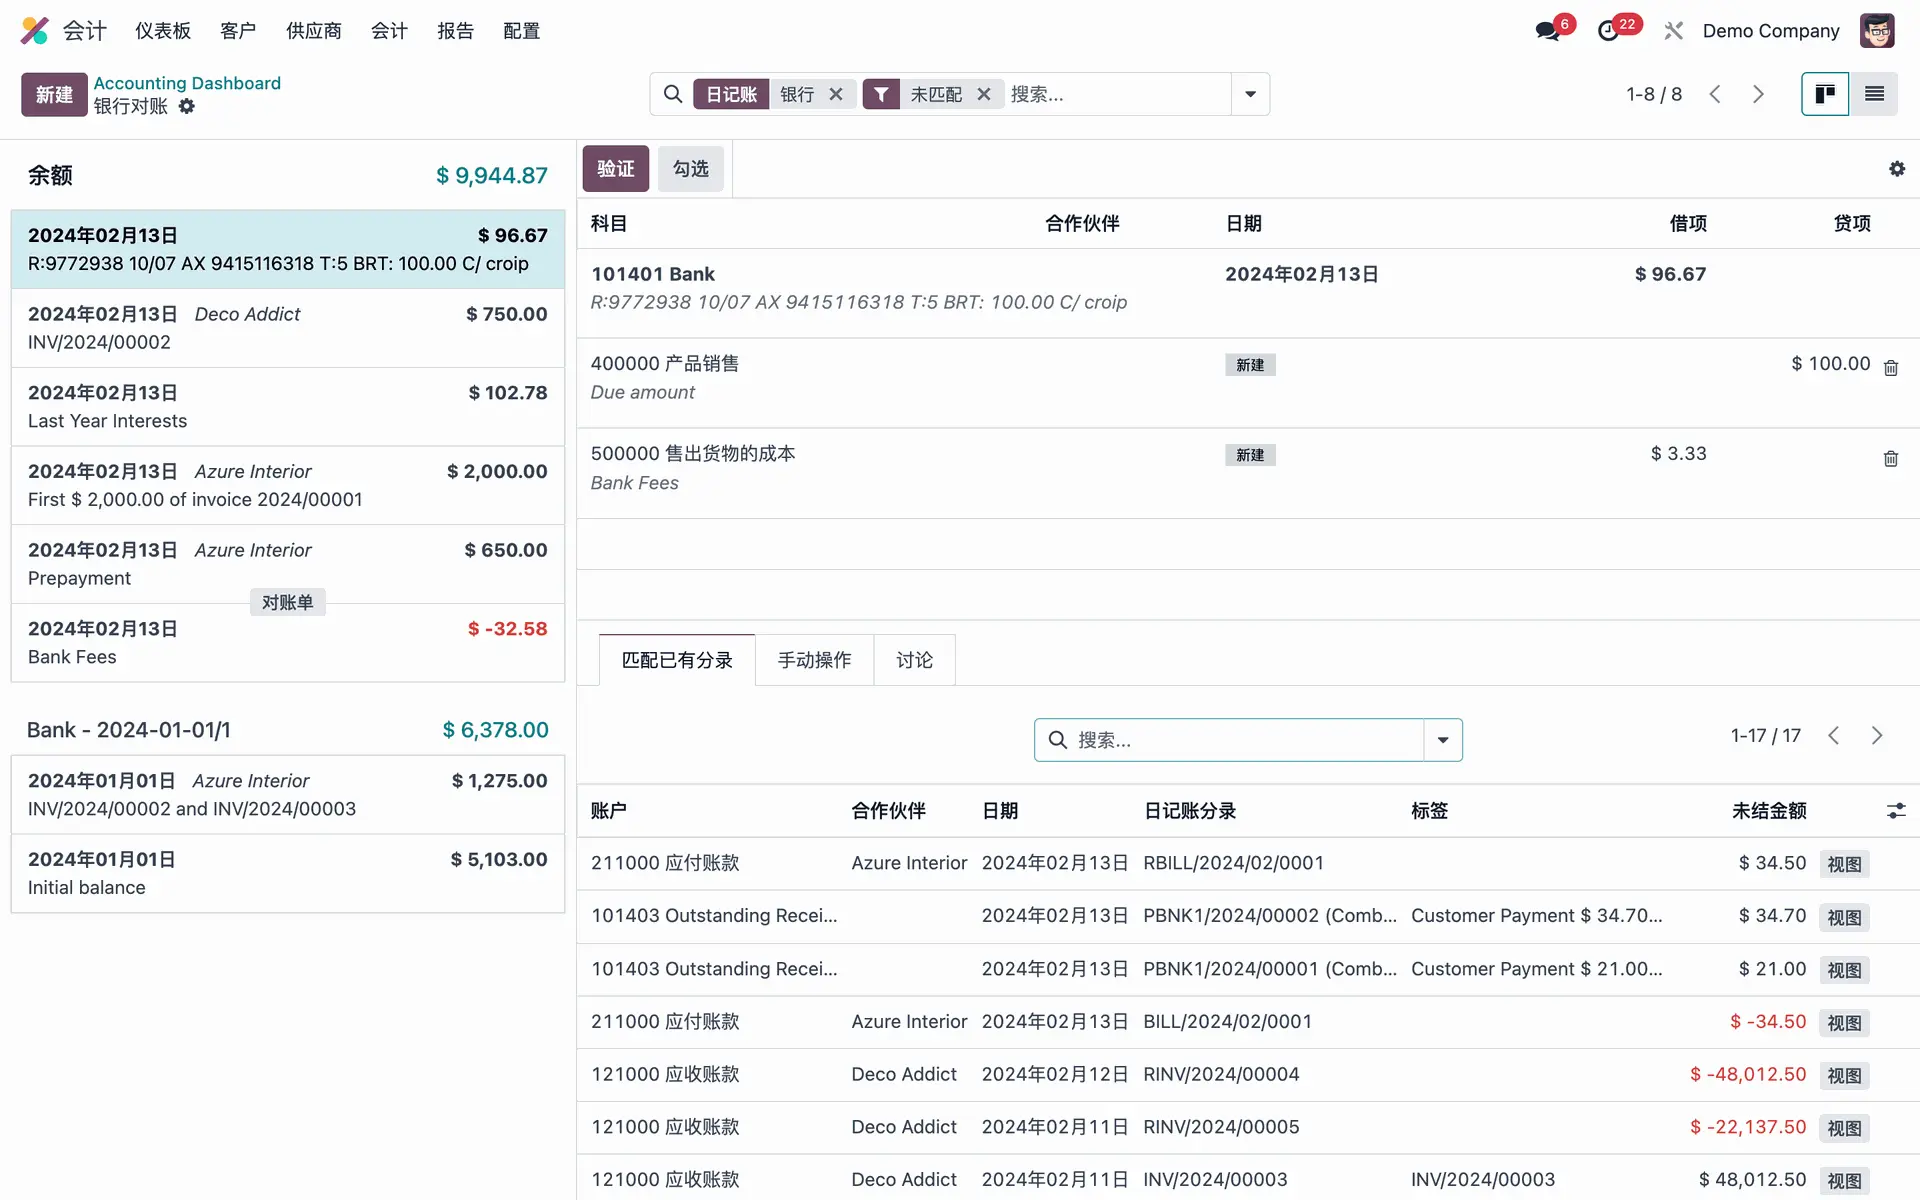
Task: Click the debug tools wrench icon
Action: [x=1673, y=31]
